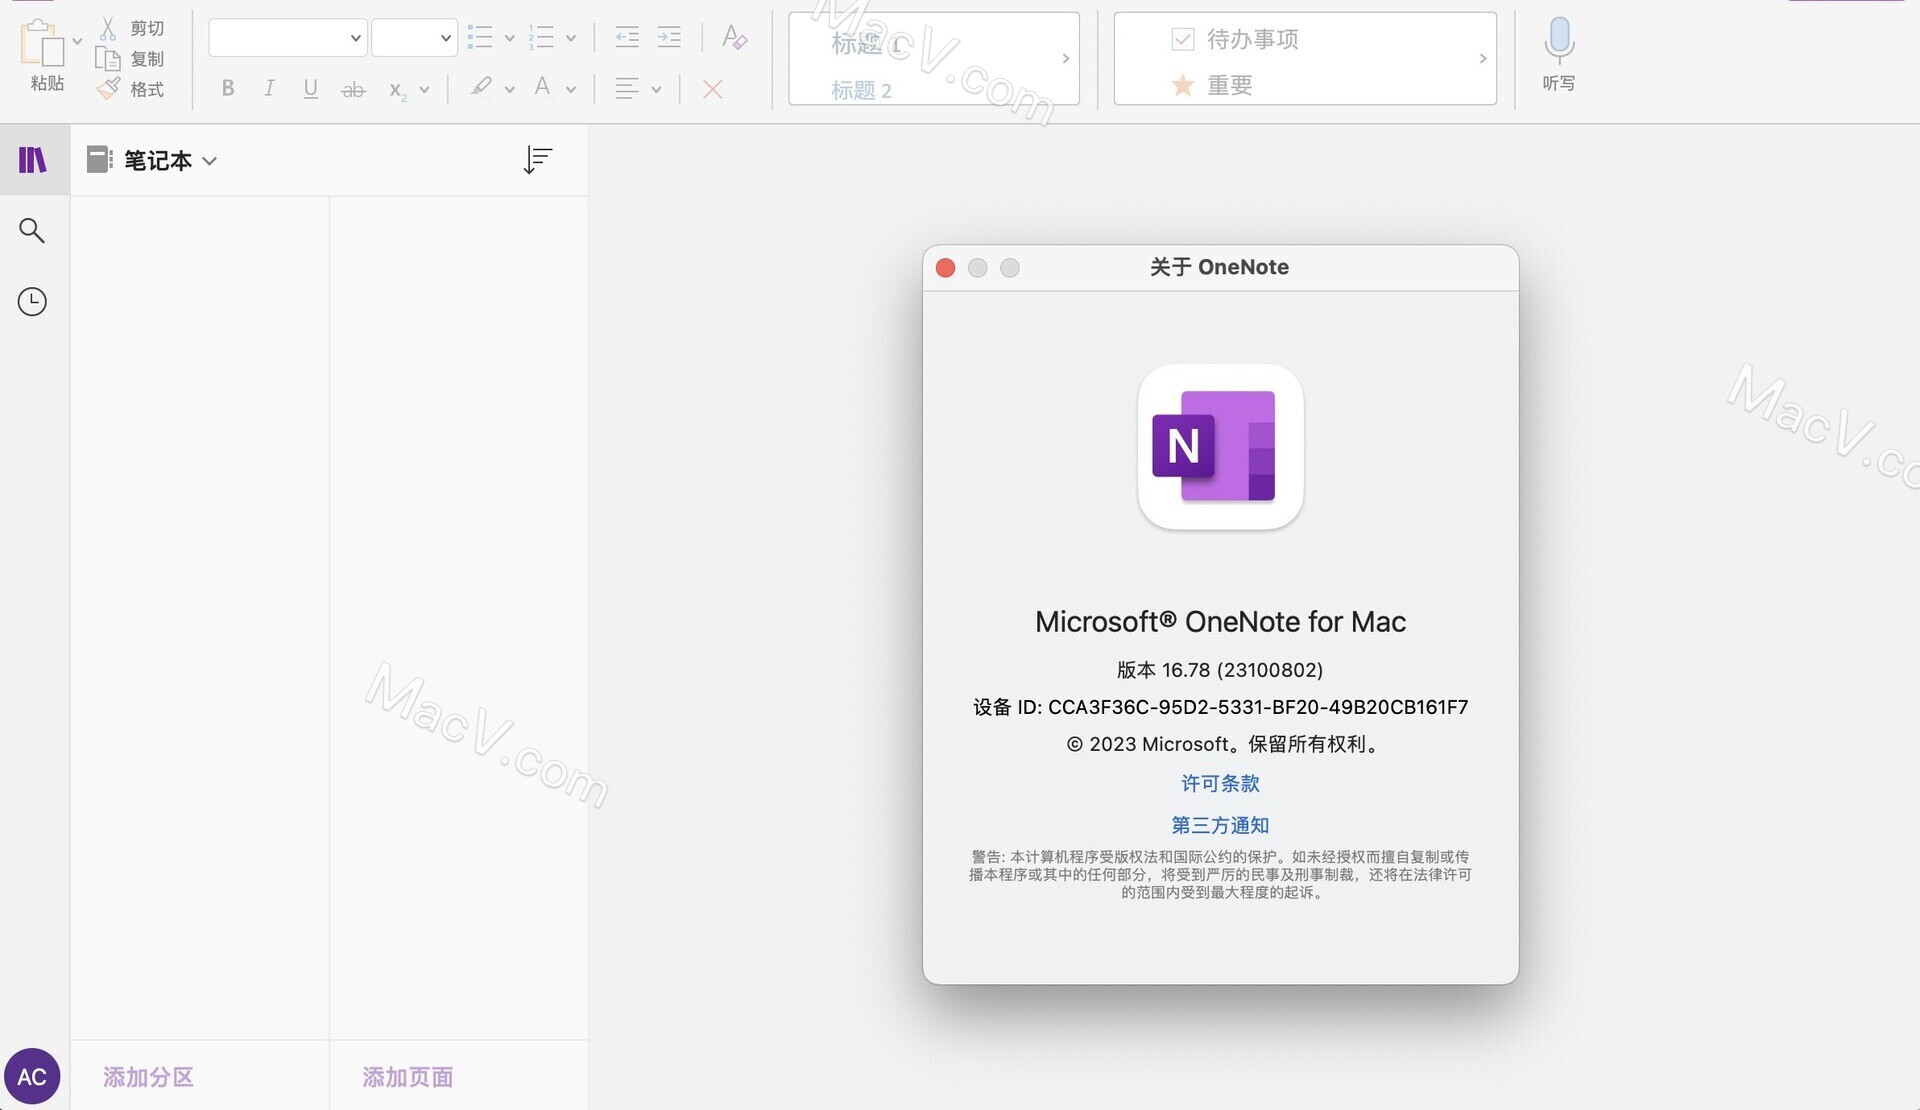This screenshot has width=1920, height=1110.
Task: Expand the heading styles gallery
Action: pyautogui.click(x=1066, y=58)
